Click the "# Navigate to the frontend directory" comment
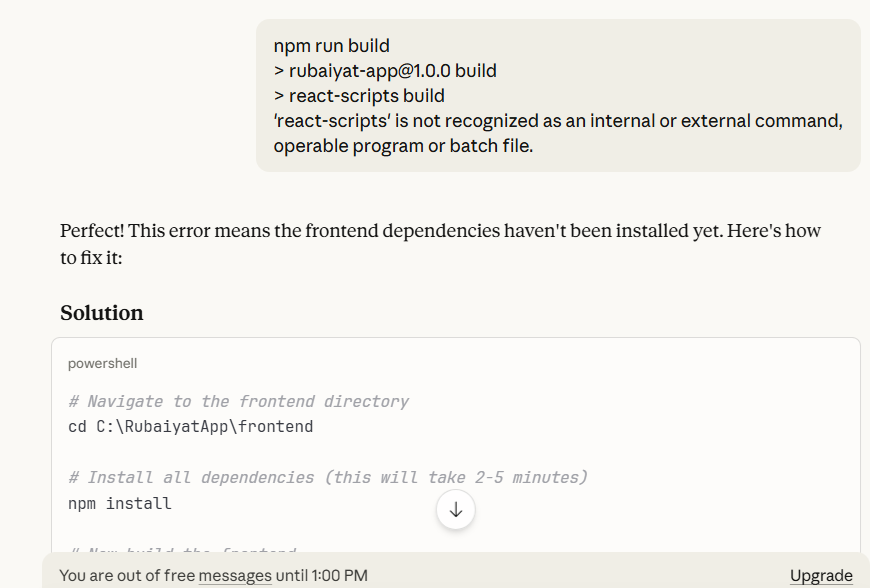Screen dimensions: 870x588 pyautogui.click(x=238, y=401)
